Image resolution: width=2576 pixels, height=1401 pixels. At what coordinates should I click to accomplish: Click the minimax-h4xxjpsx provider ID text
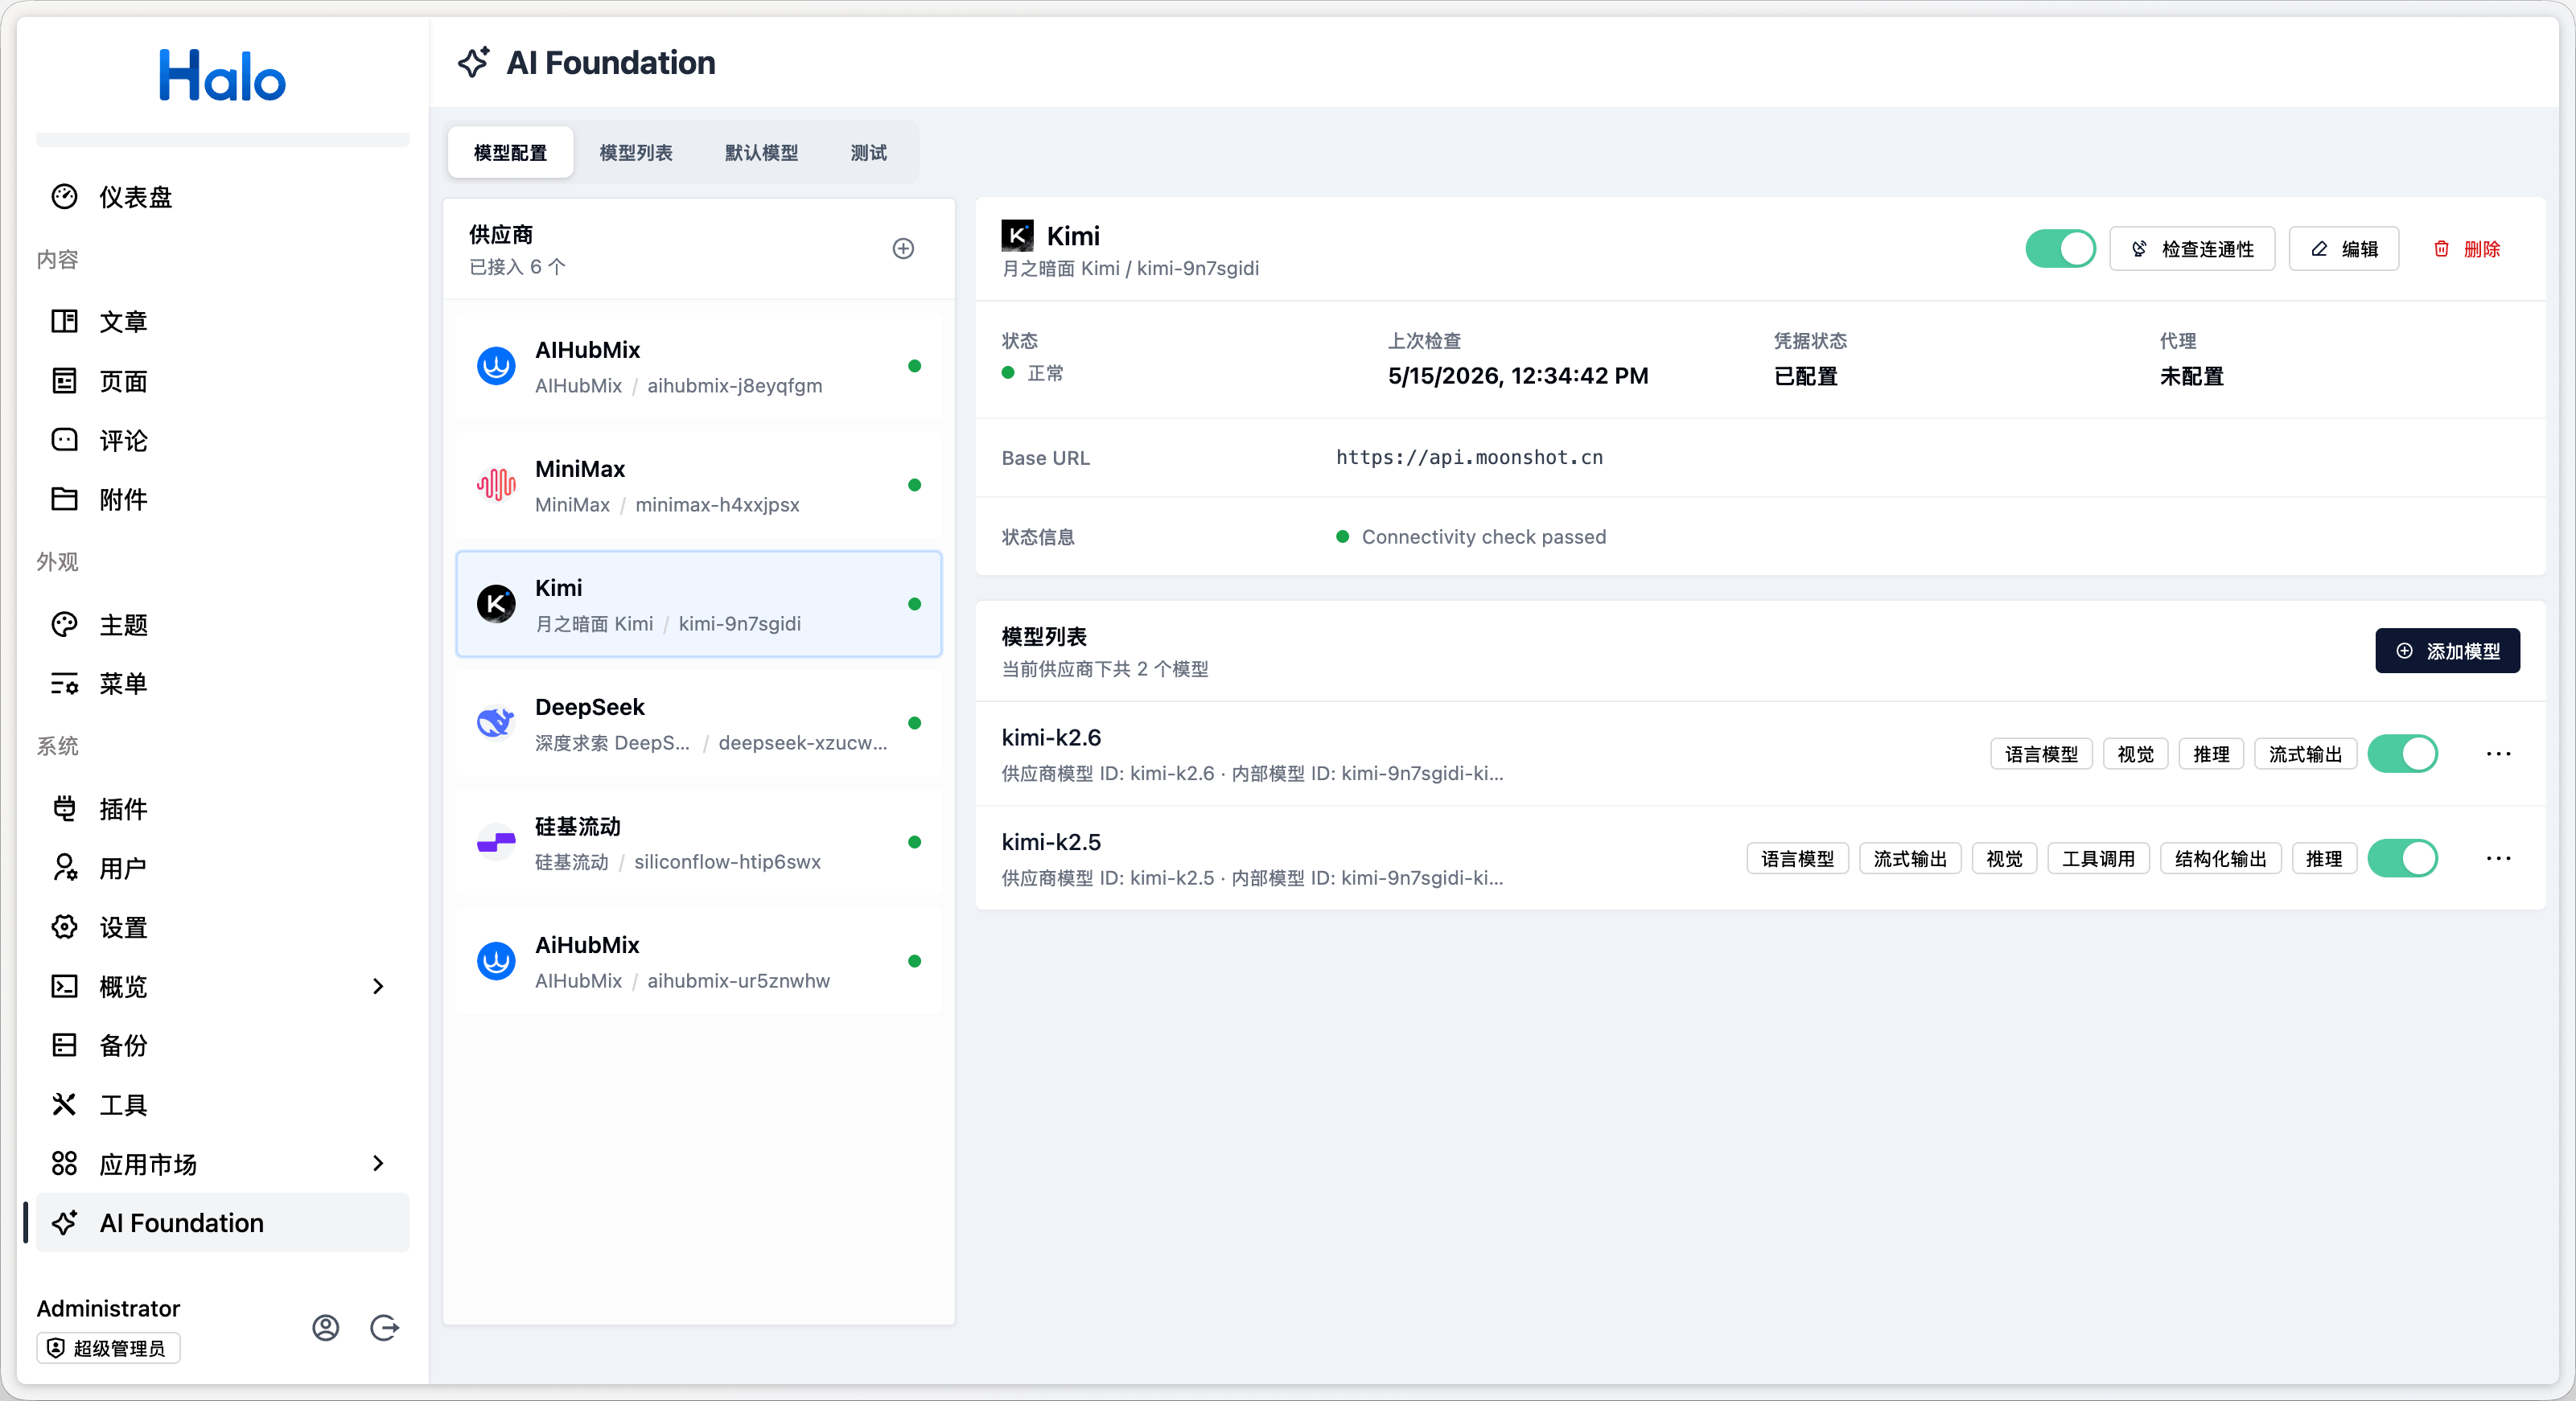tap(717, 505)
